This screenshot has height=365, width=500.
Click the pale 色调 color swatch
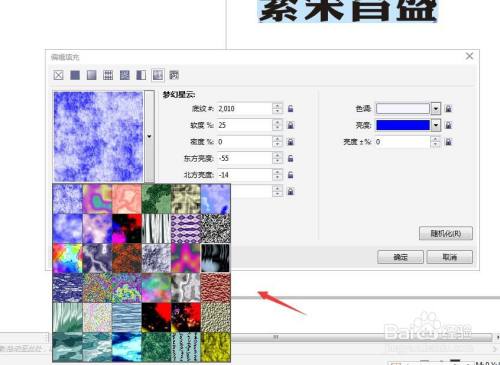coord(403,109)
